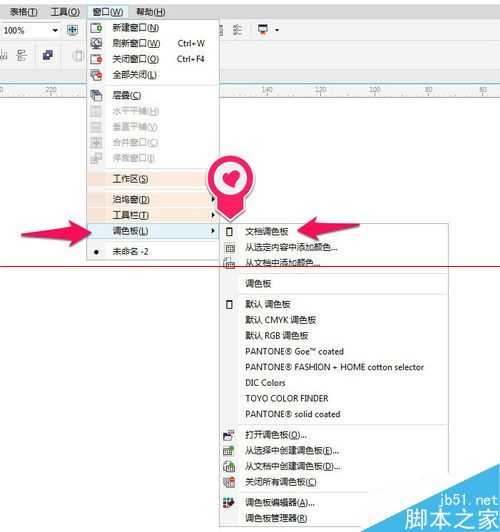Select 层叠(C) to cascade windows
This screenshot has height=532, width=500.
pos(153,95)
